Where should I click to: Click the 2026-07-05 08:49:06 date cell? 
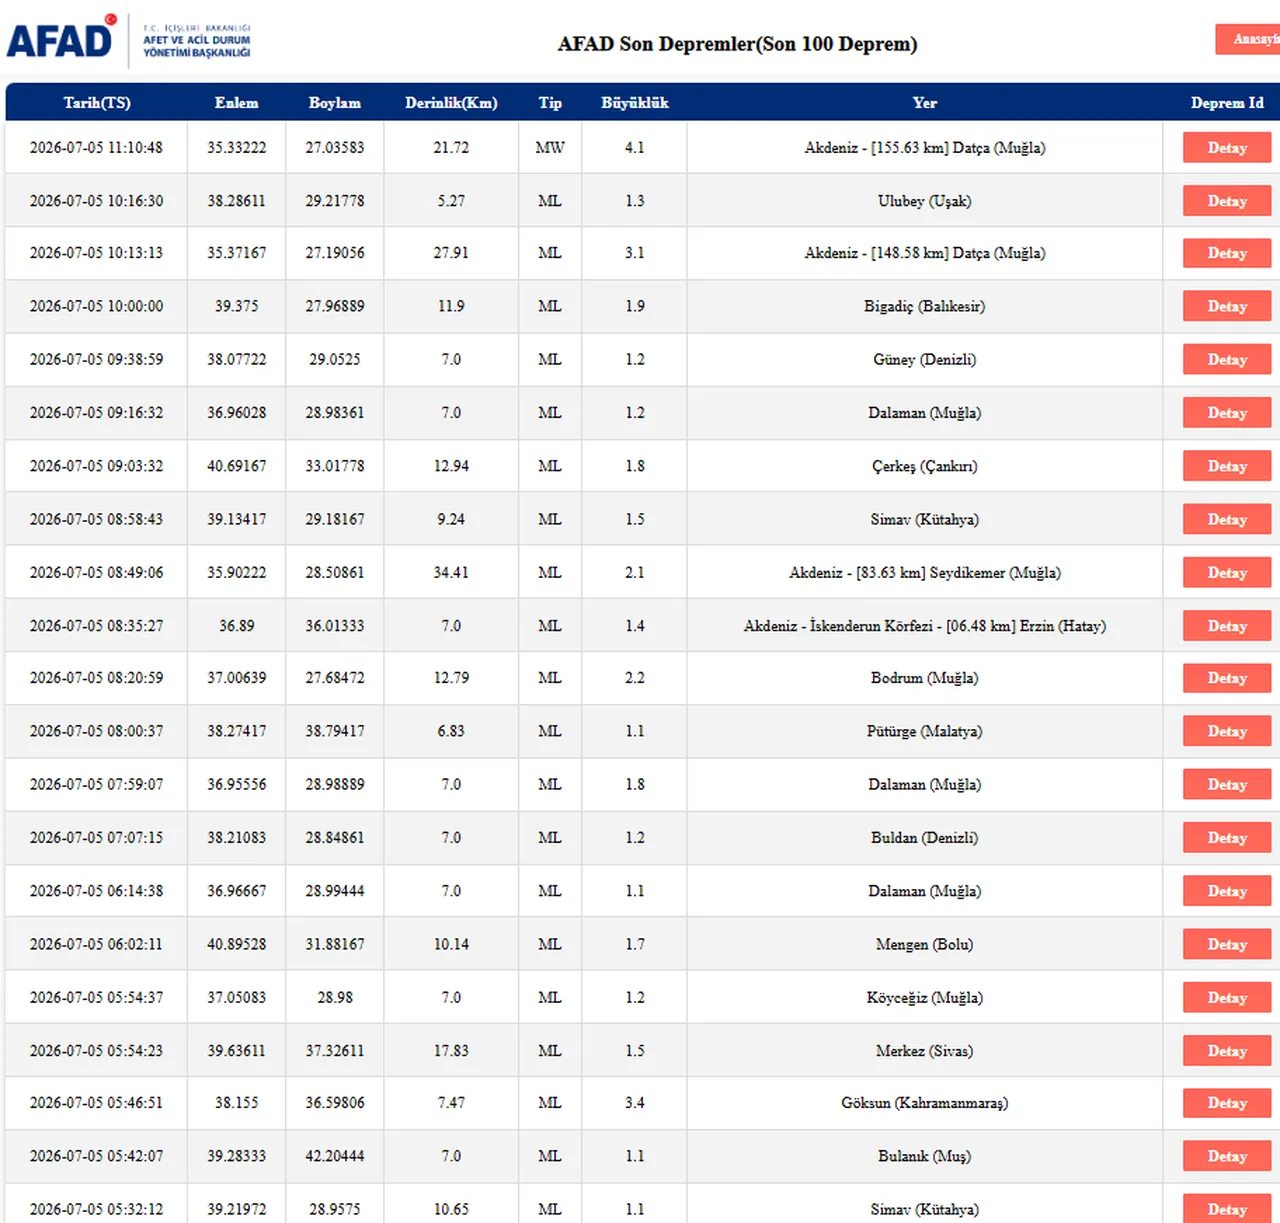point(97,573)
